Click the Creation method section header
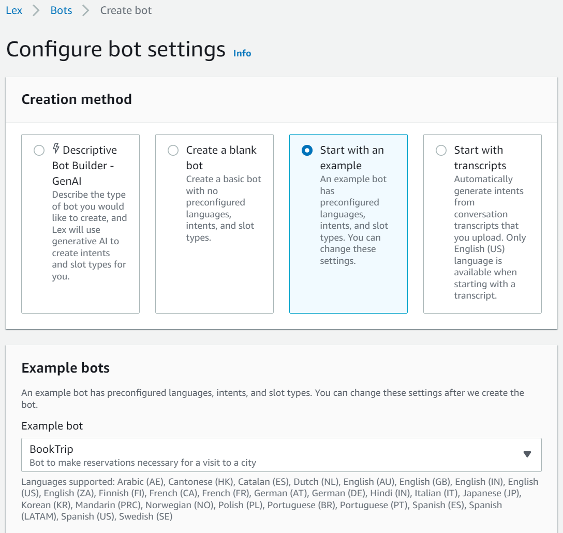This screenshot has width=563, height=533. pos(76,99)
